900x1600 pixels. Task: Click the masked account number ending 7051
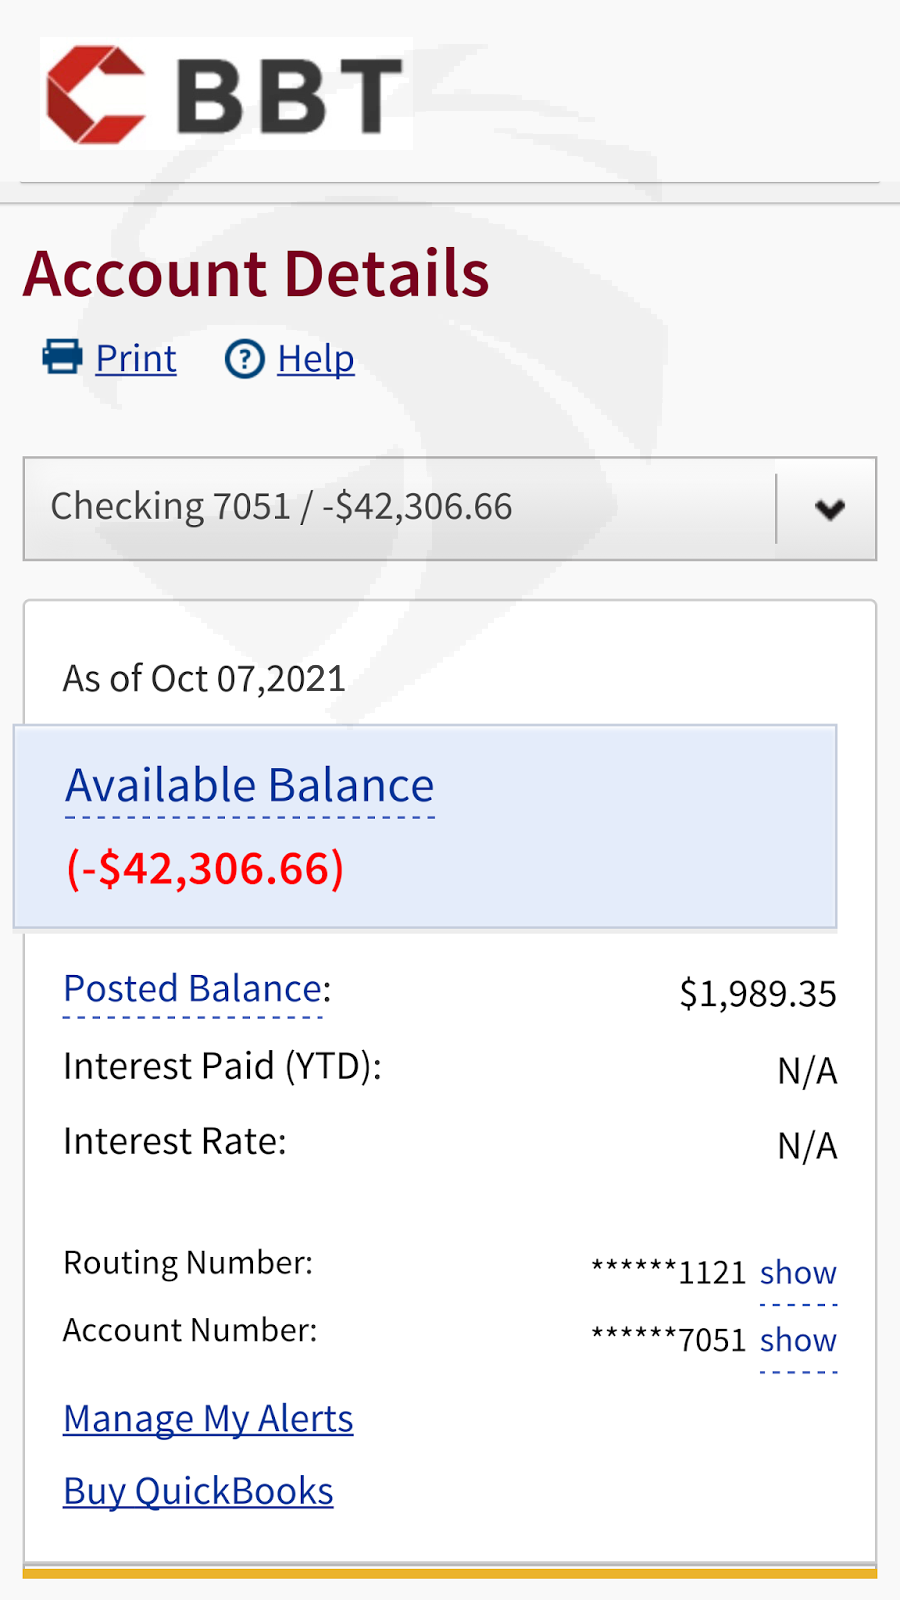click(x=669, y=1340)
